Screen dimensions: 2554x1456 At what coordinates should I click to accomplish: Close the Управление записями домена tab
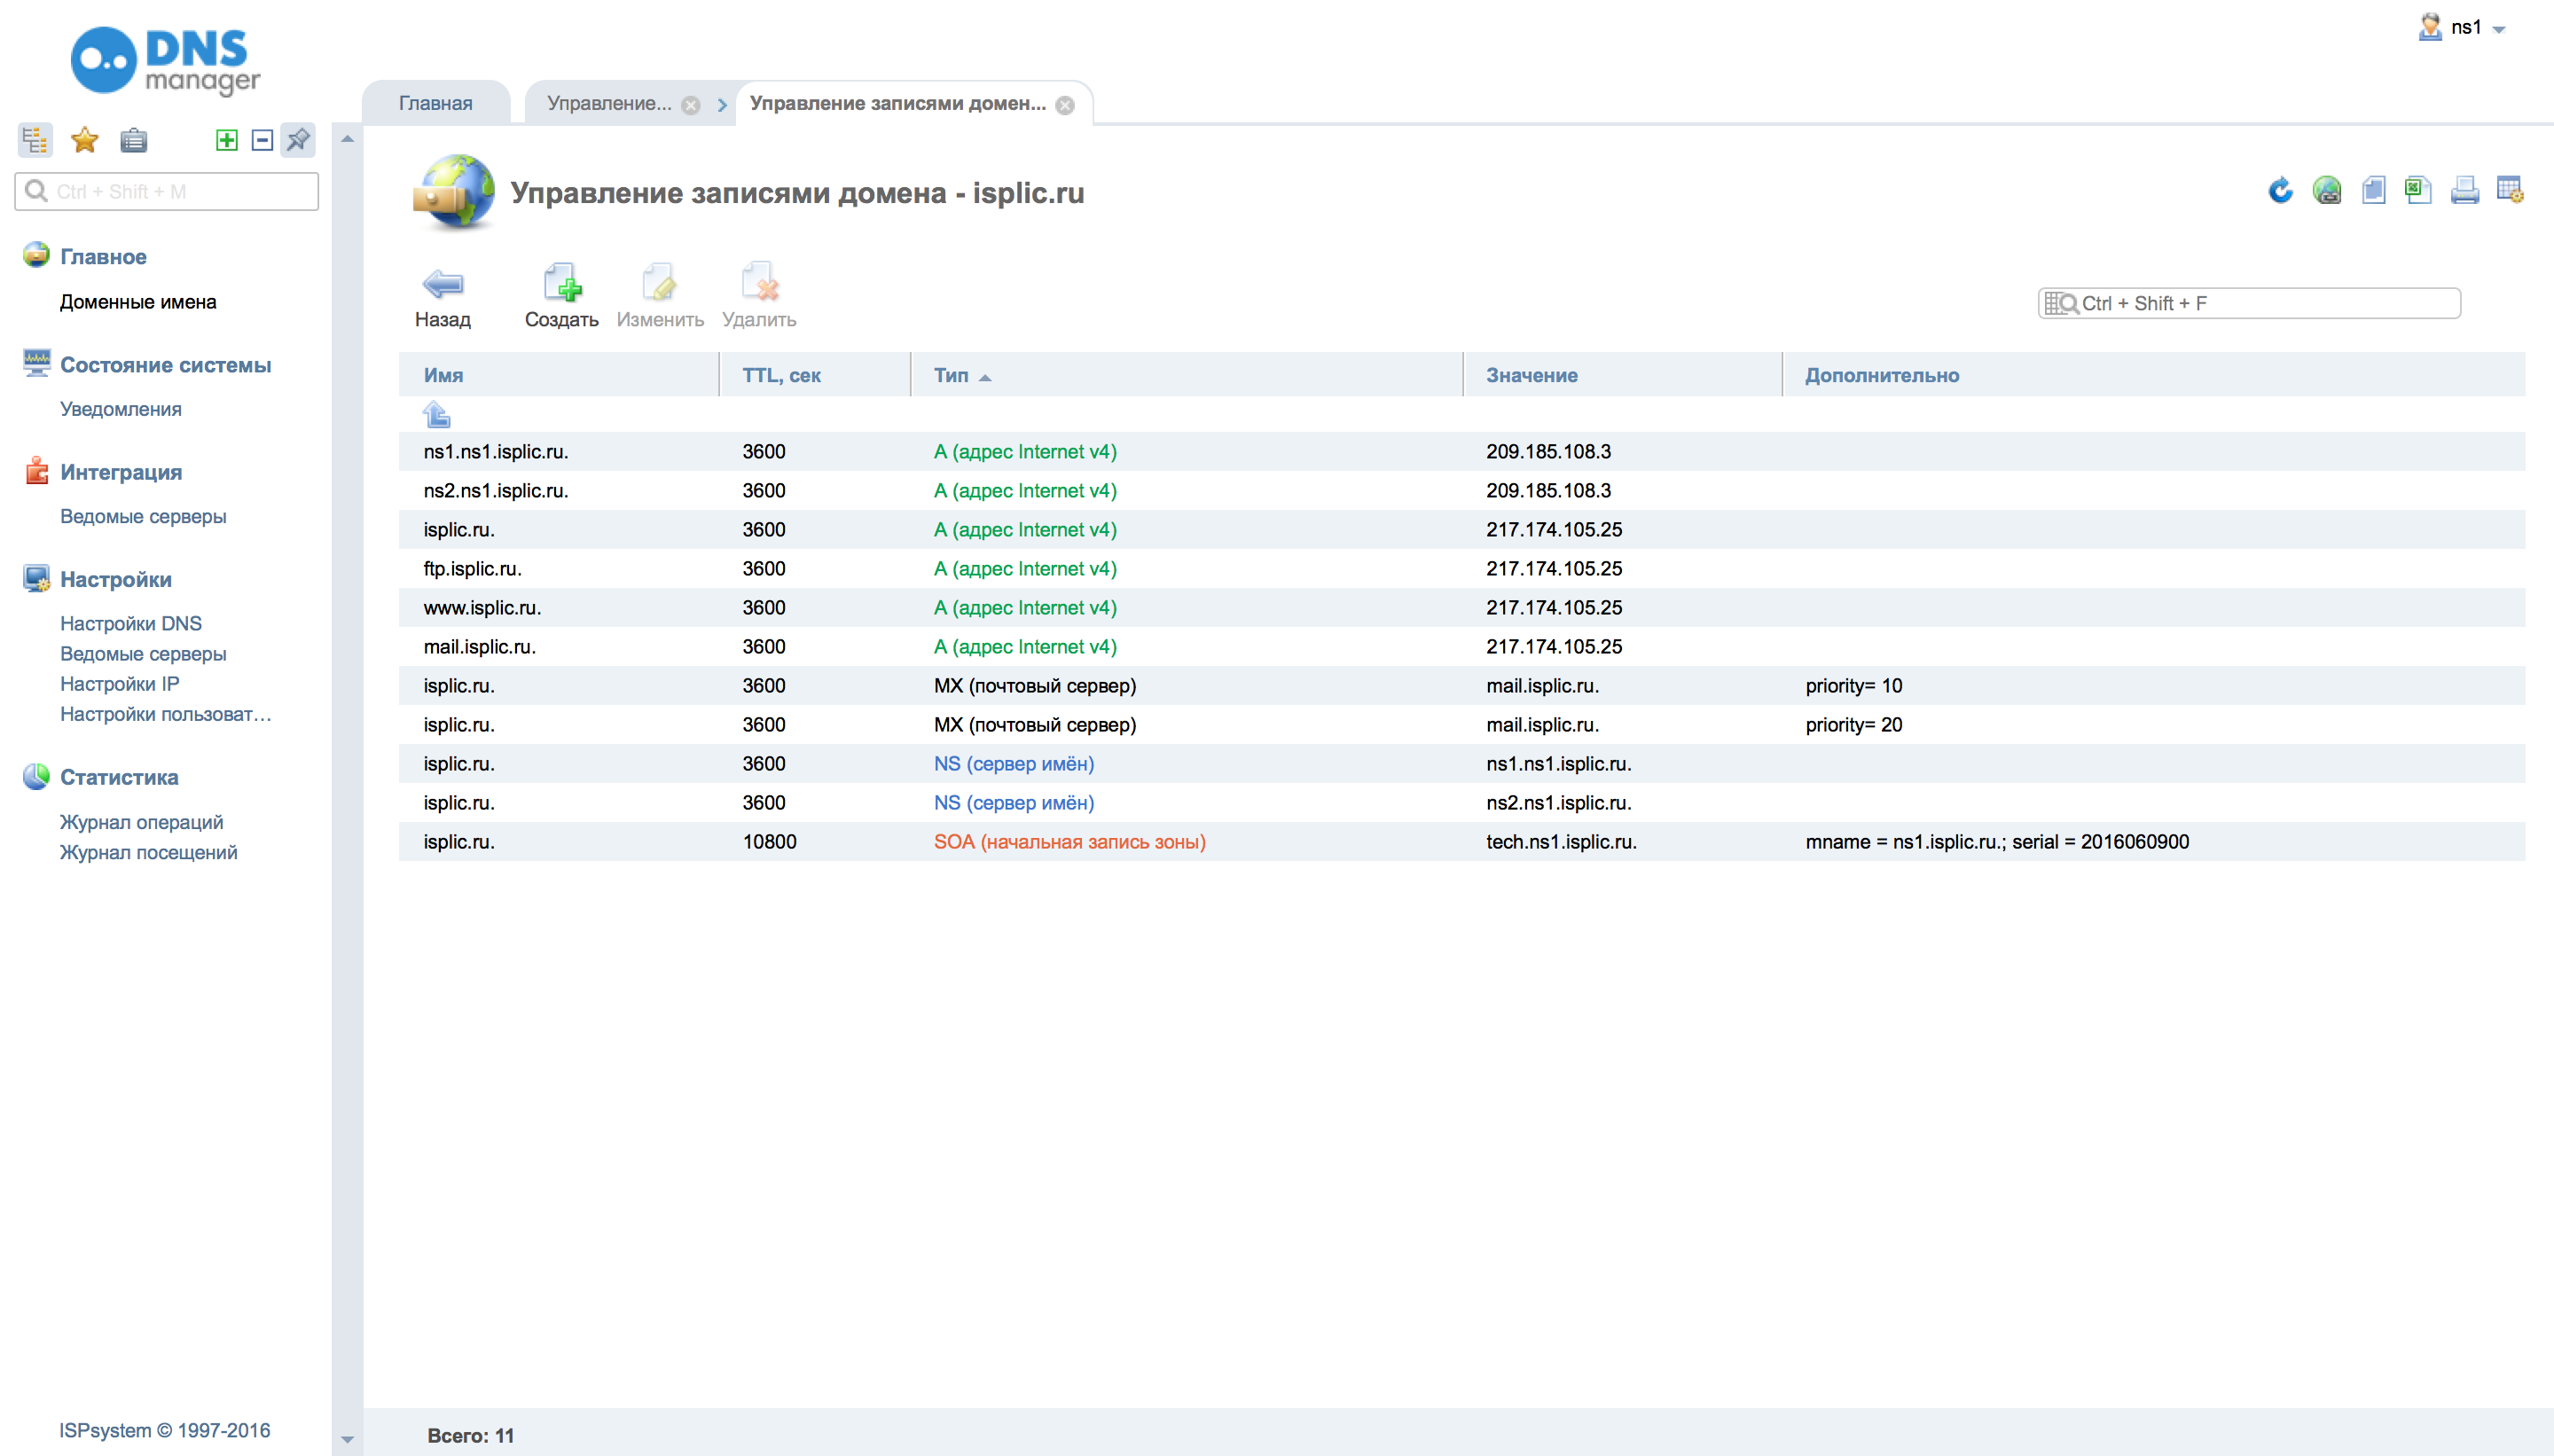tap(1065, 105)
